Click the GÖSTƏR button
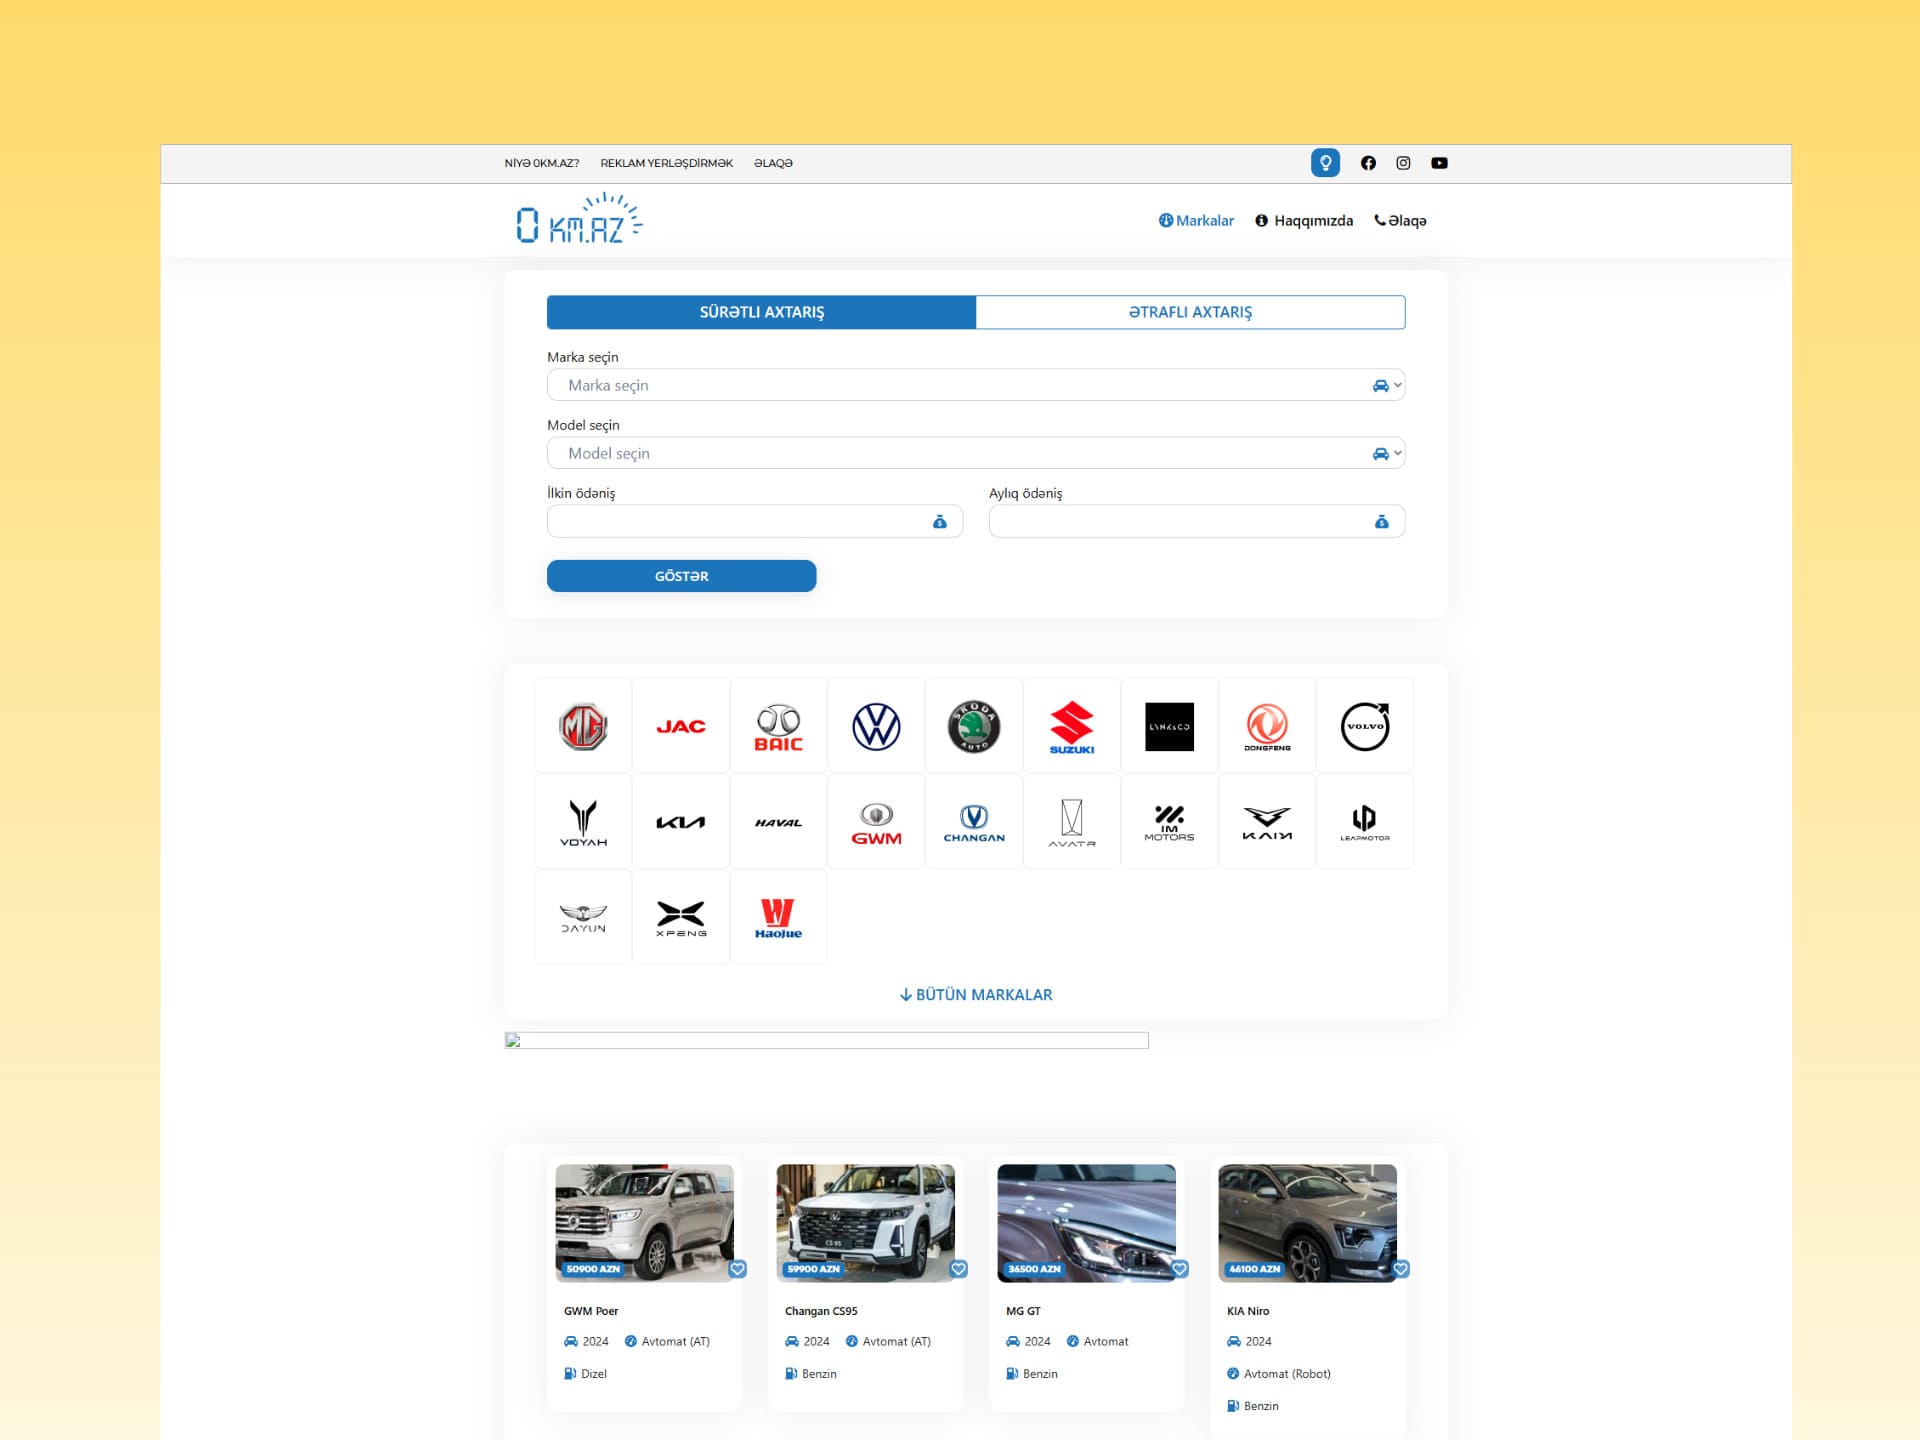The height and width of the screenshot is (1440, 1920). (x=681, y=576)
